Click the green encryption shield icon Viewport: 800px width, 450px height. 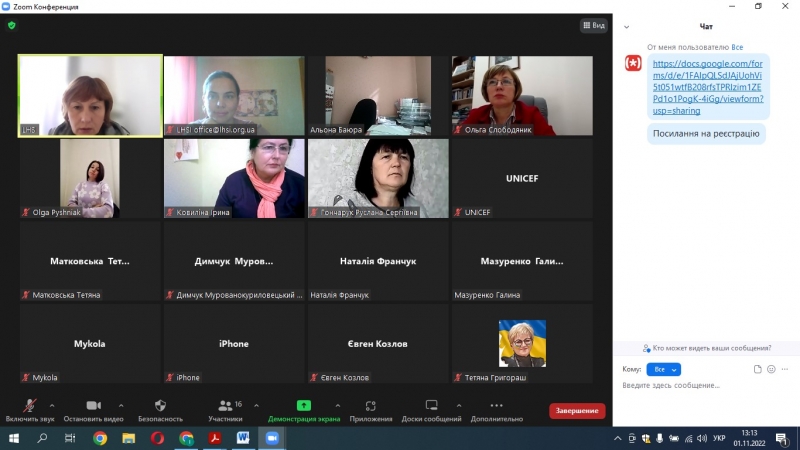(12, 25)
